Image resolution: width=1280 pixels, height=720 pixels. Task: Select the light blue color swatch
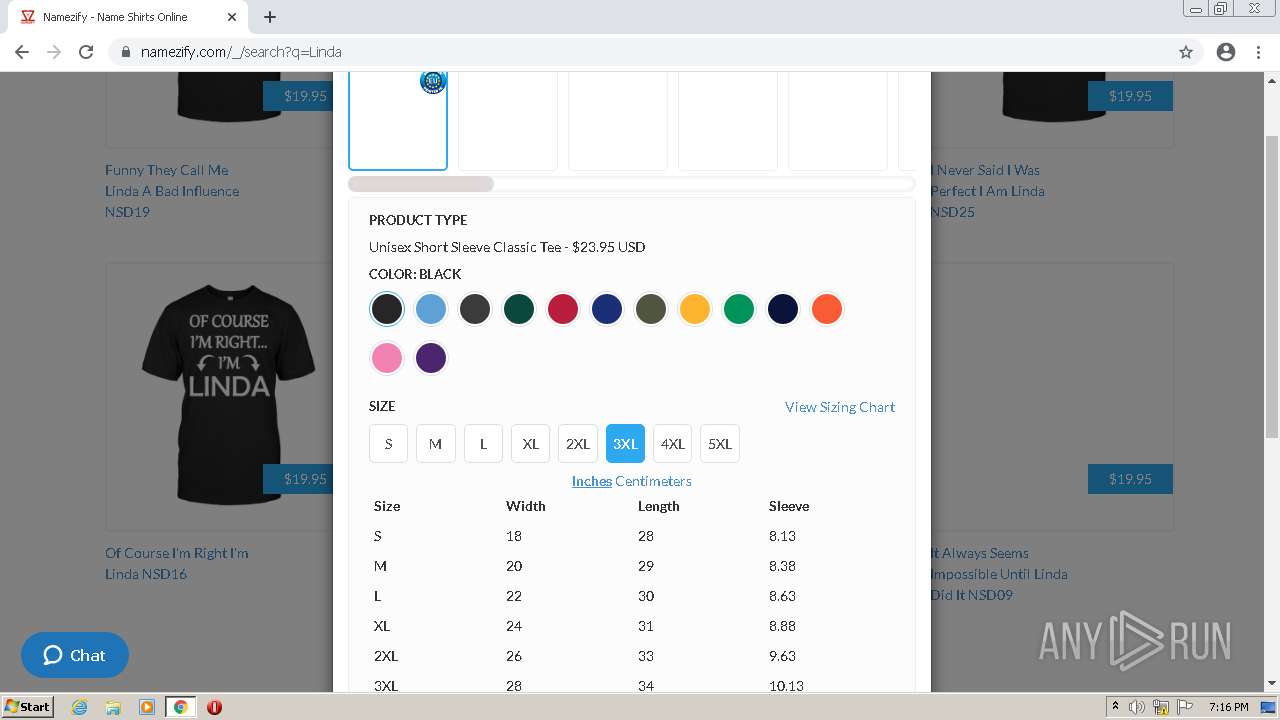[431, 309]
